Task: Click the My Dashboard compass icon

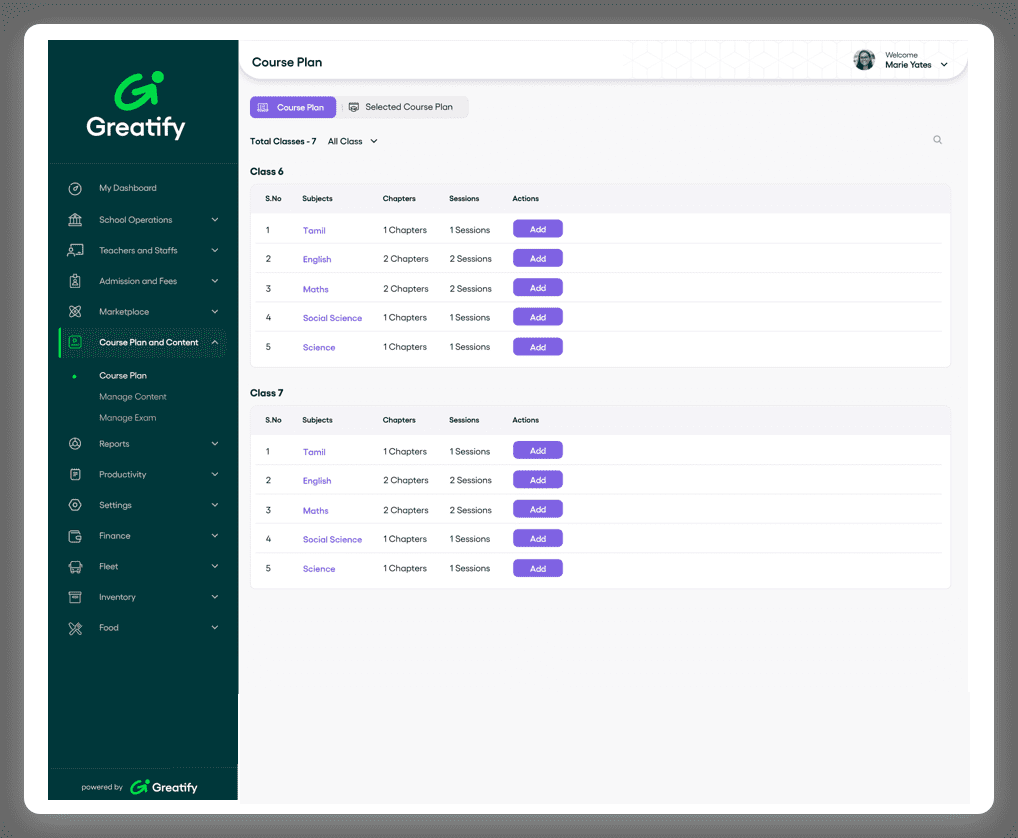Action: click(75, 189)
